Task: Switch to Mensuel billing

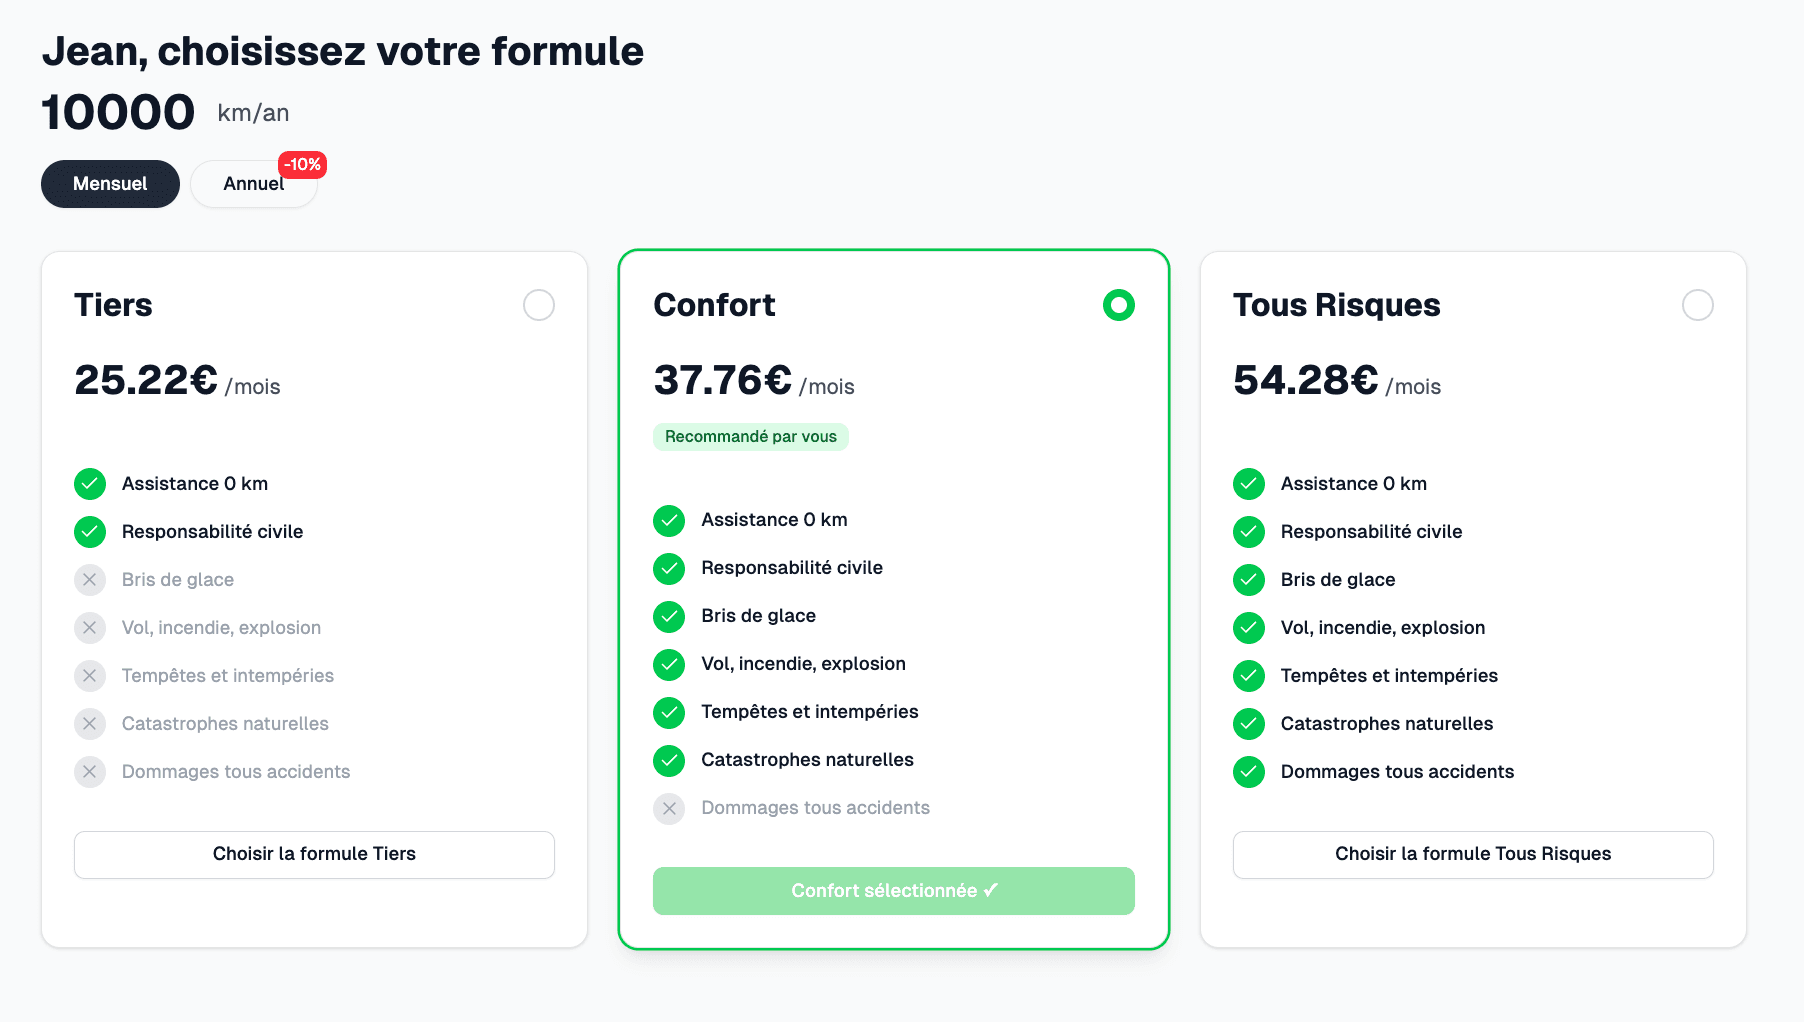Action: (x=110, y=184)
